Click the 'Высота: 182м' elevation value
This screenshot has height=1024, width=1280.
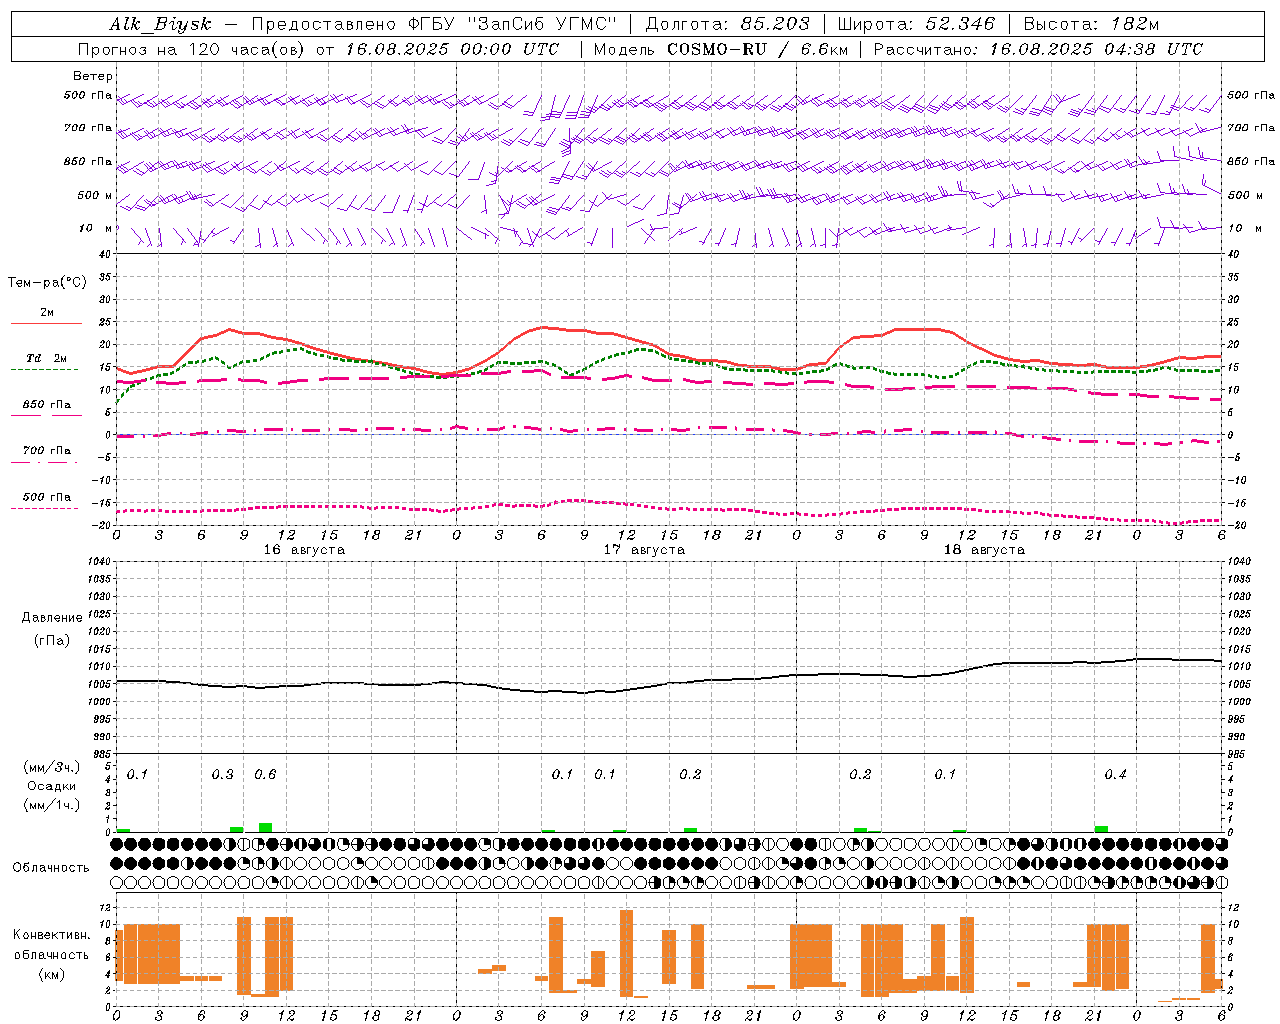(1091, 24)
